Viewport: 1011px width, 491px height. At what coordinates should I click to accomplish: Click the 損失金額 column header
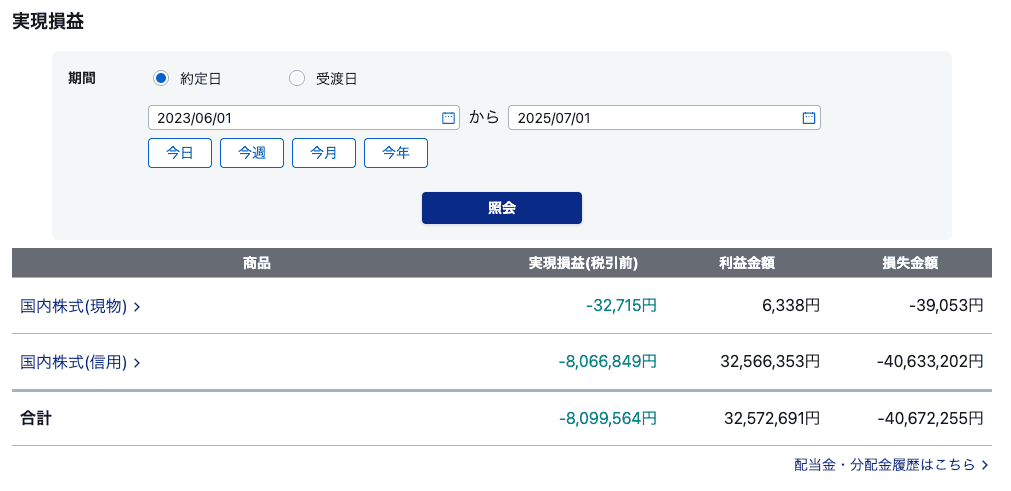[910, 263]
